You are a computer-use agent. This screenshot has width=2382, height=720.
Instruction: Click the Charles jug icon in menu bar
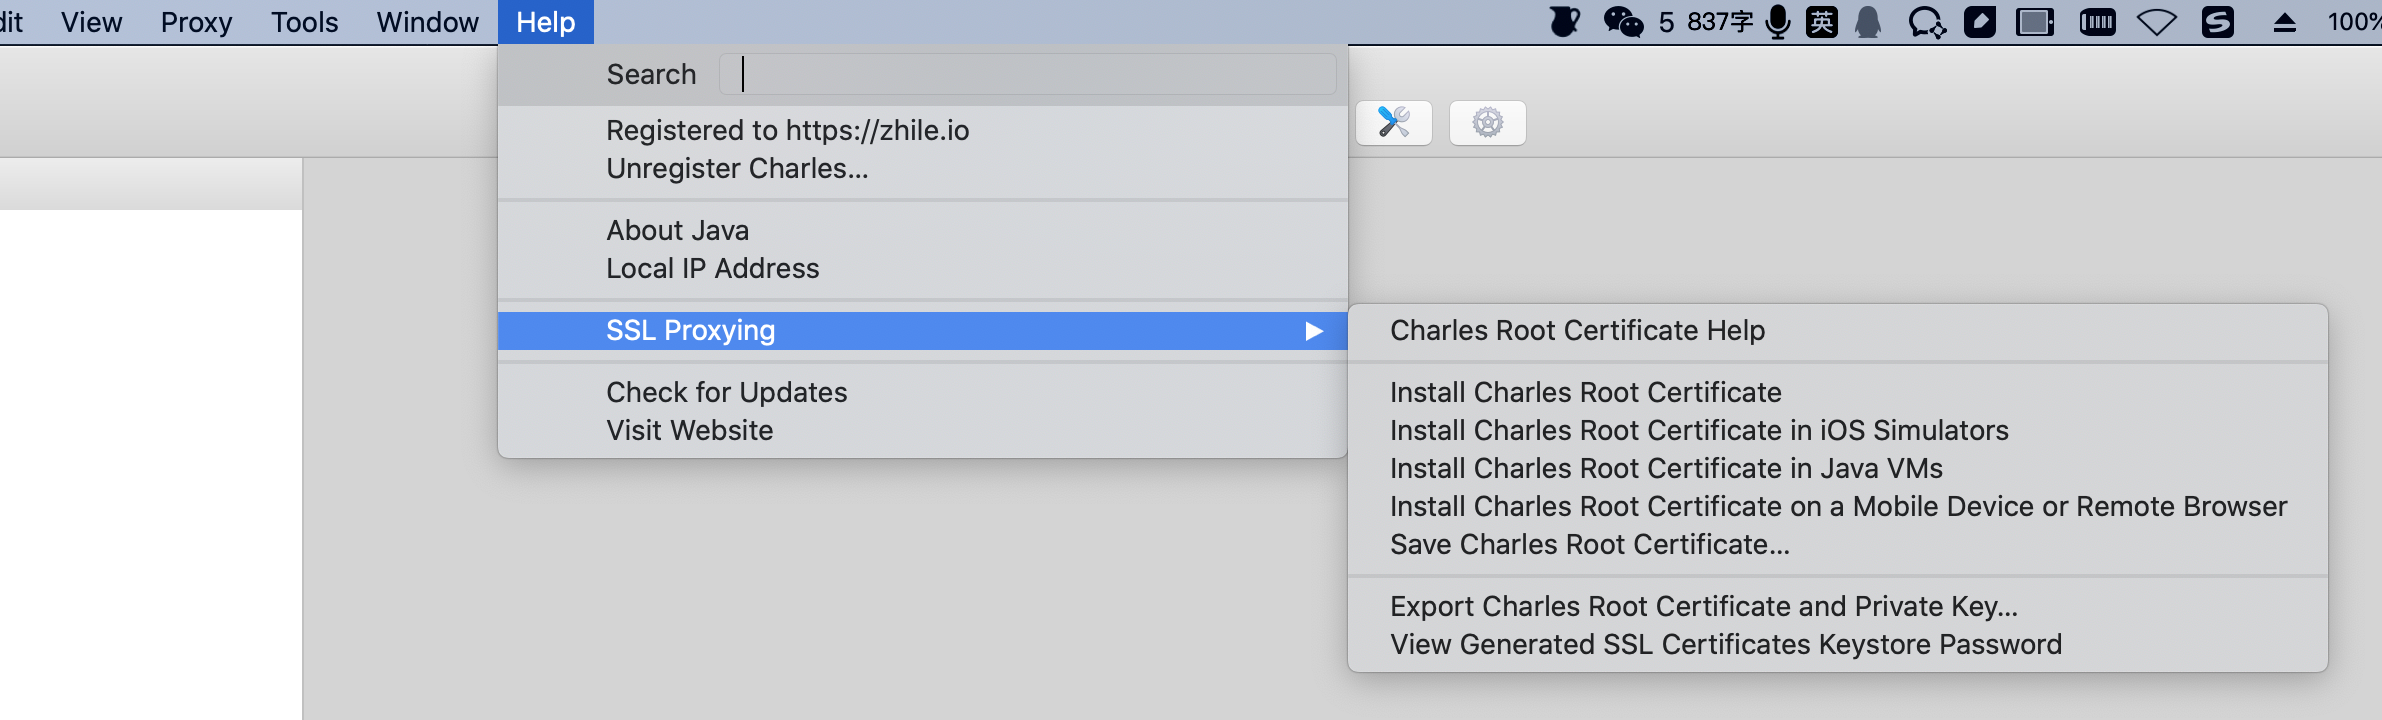(1564, 22)
